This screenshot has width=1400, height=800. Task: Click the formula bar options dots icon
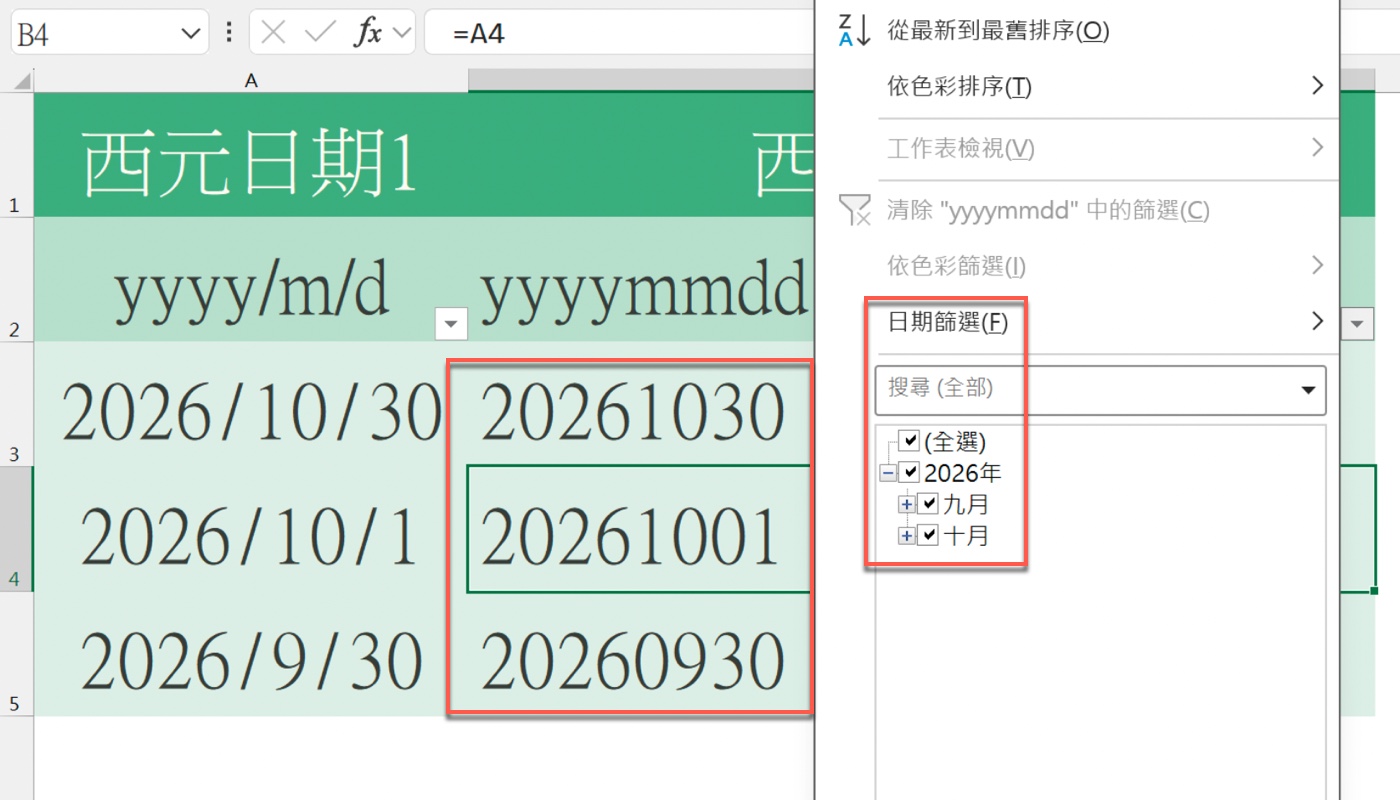click(229, 33)
